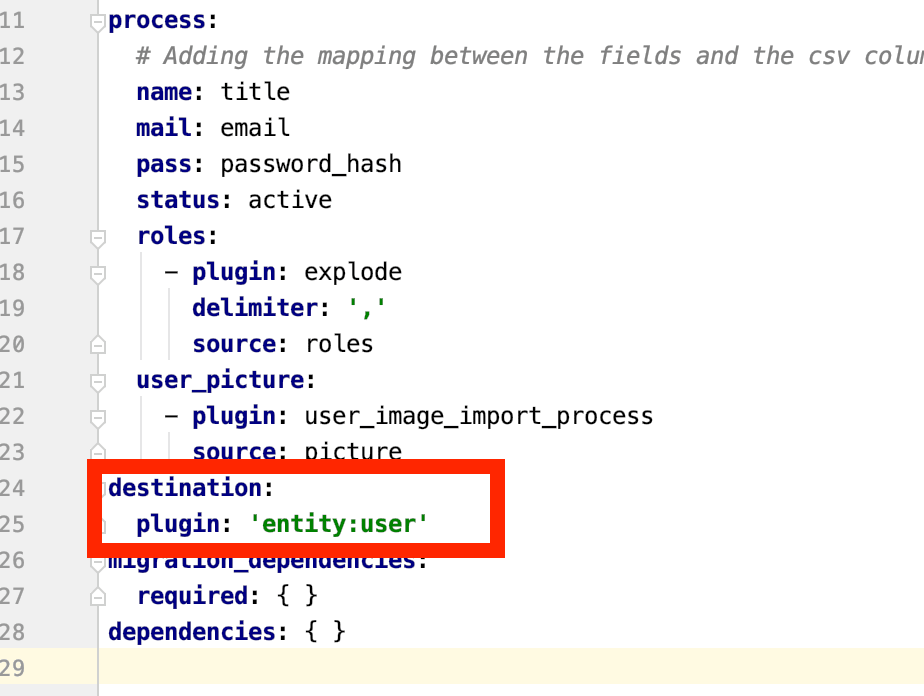Click the password_hash value
Image resolution: width=924 pixels, height=696 pixels.
pyautogui.click(x=311, y=164)
